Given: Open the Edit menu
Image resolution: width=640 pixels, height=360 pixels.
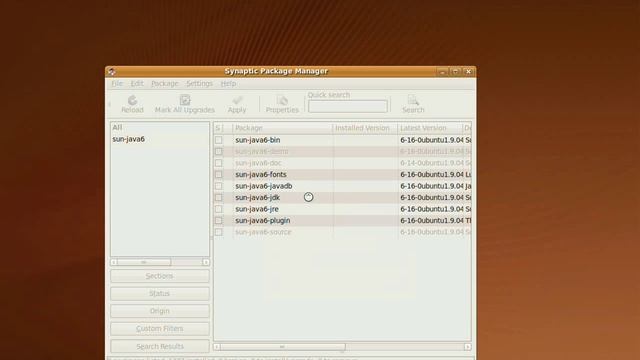Looking at the screenshot, I should coord(137,83).
